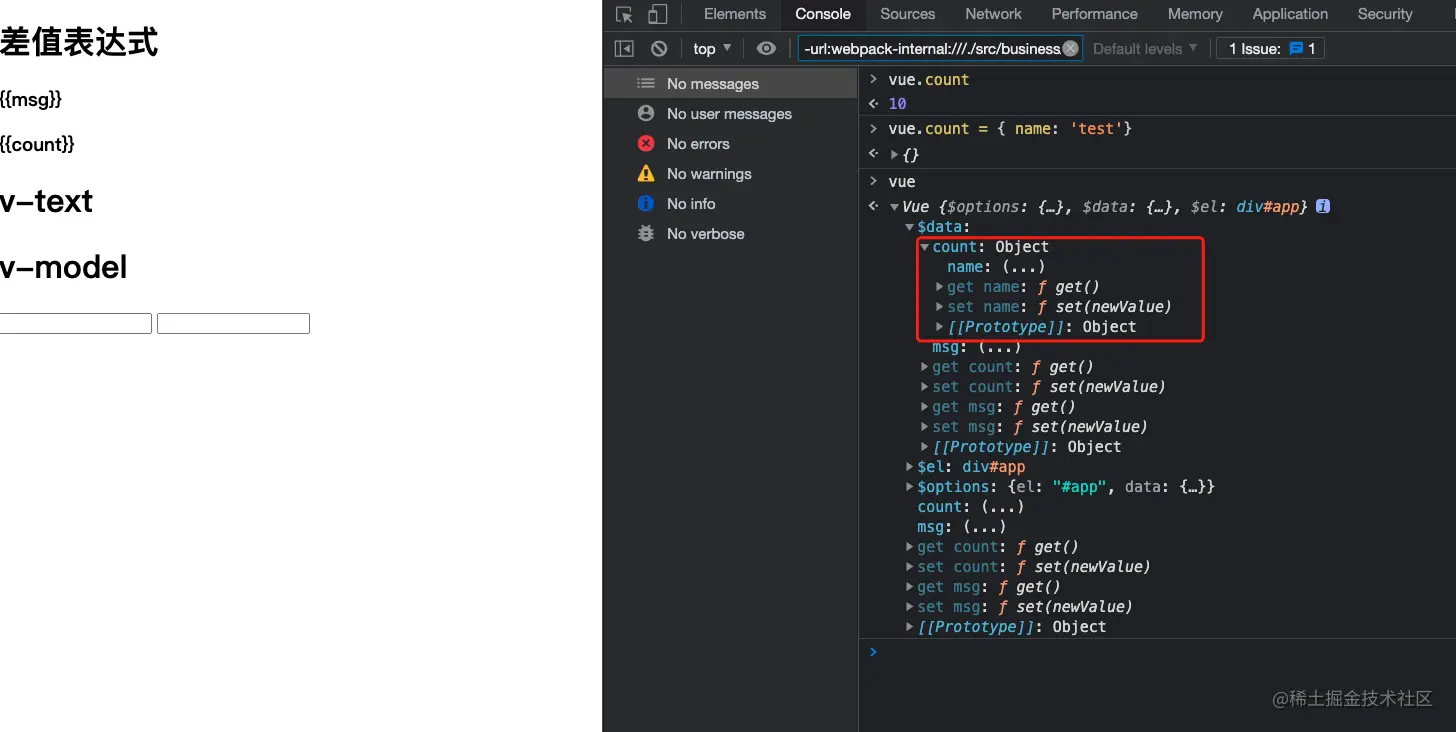Expand the $options node
The image size is (1456, 732).
click(x=910, y=487)
